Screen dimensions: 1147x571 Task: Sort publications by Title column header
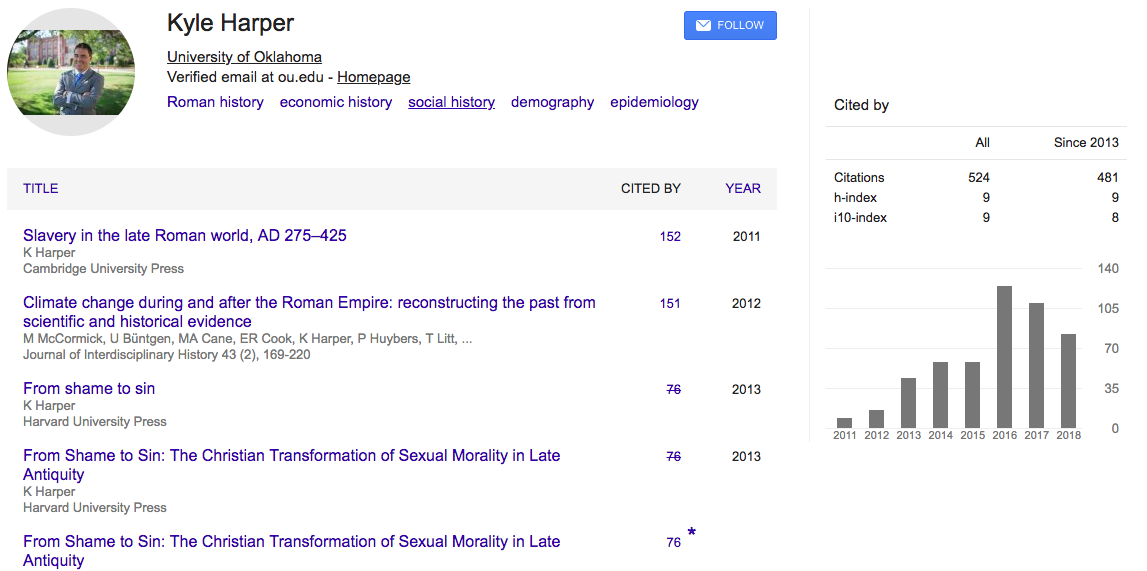point(41,188)
